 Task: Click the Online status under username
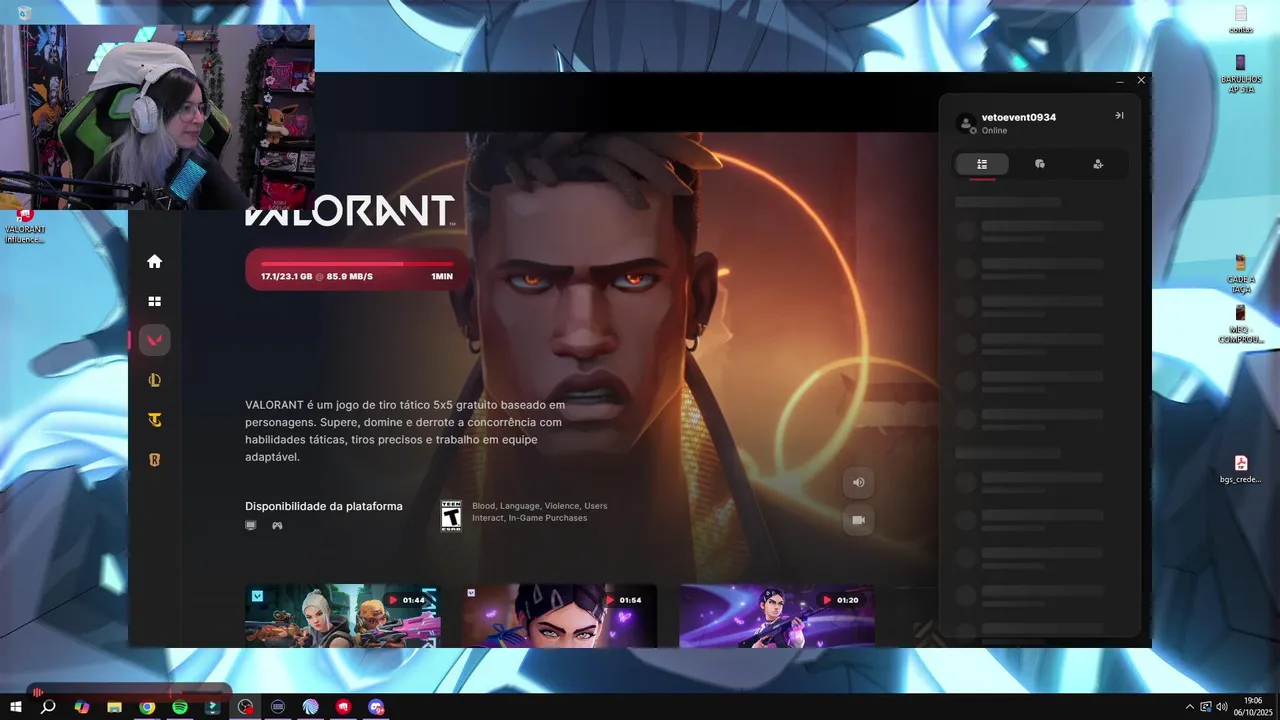(x=994, y=131)
